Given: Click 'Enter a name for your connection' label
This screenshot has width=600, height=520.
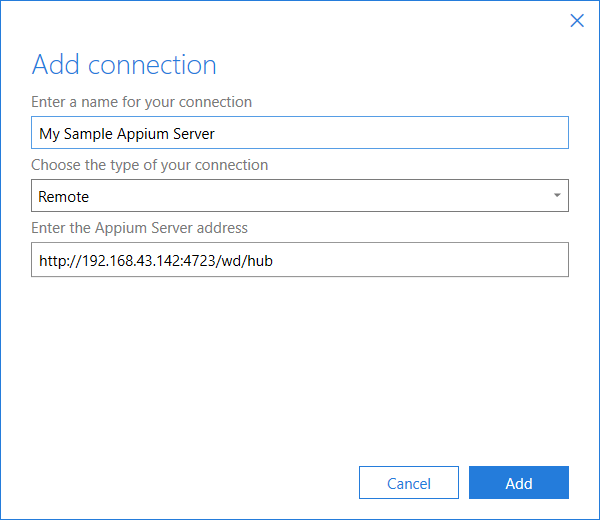Looking at the screenshot, I should coord(142,102).
